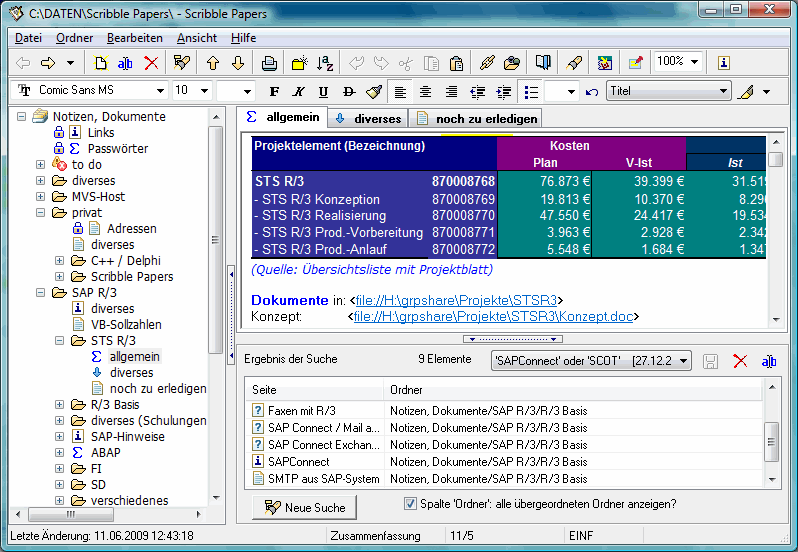
Task: Select 'VB-Sollzahlen' in the tree
Action: pyautogui.click(x=126, y=325)
